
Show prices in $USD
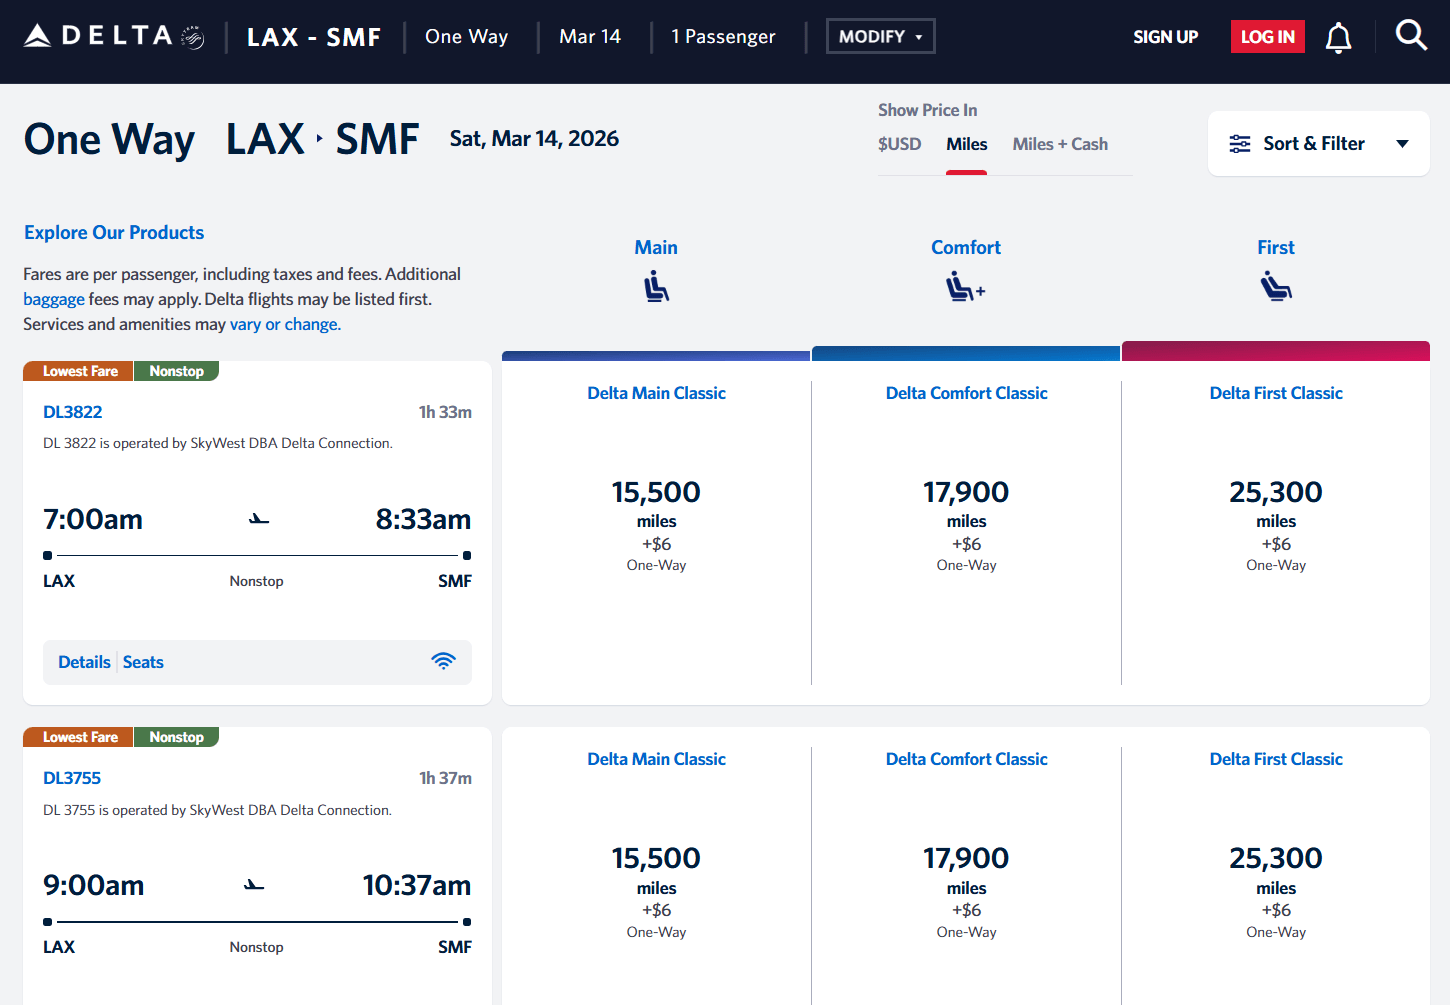click(899, 144)
